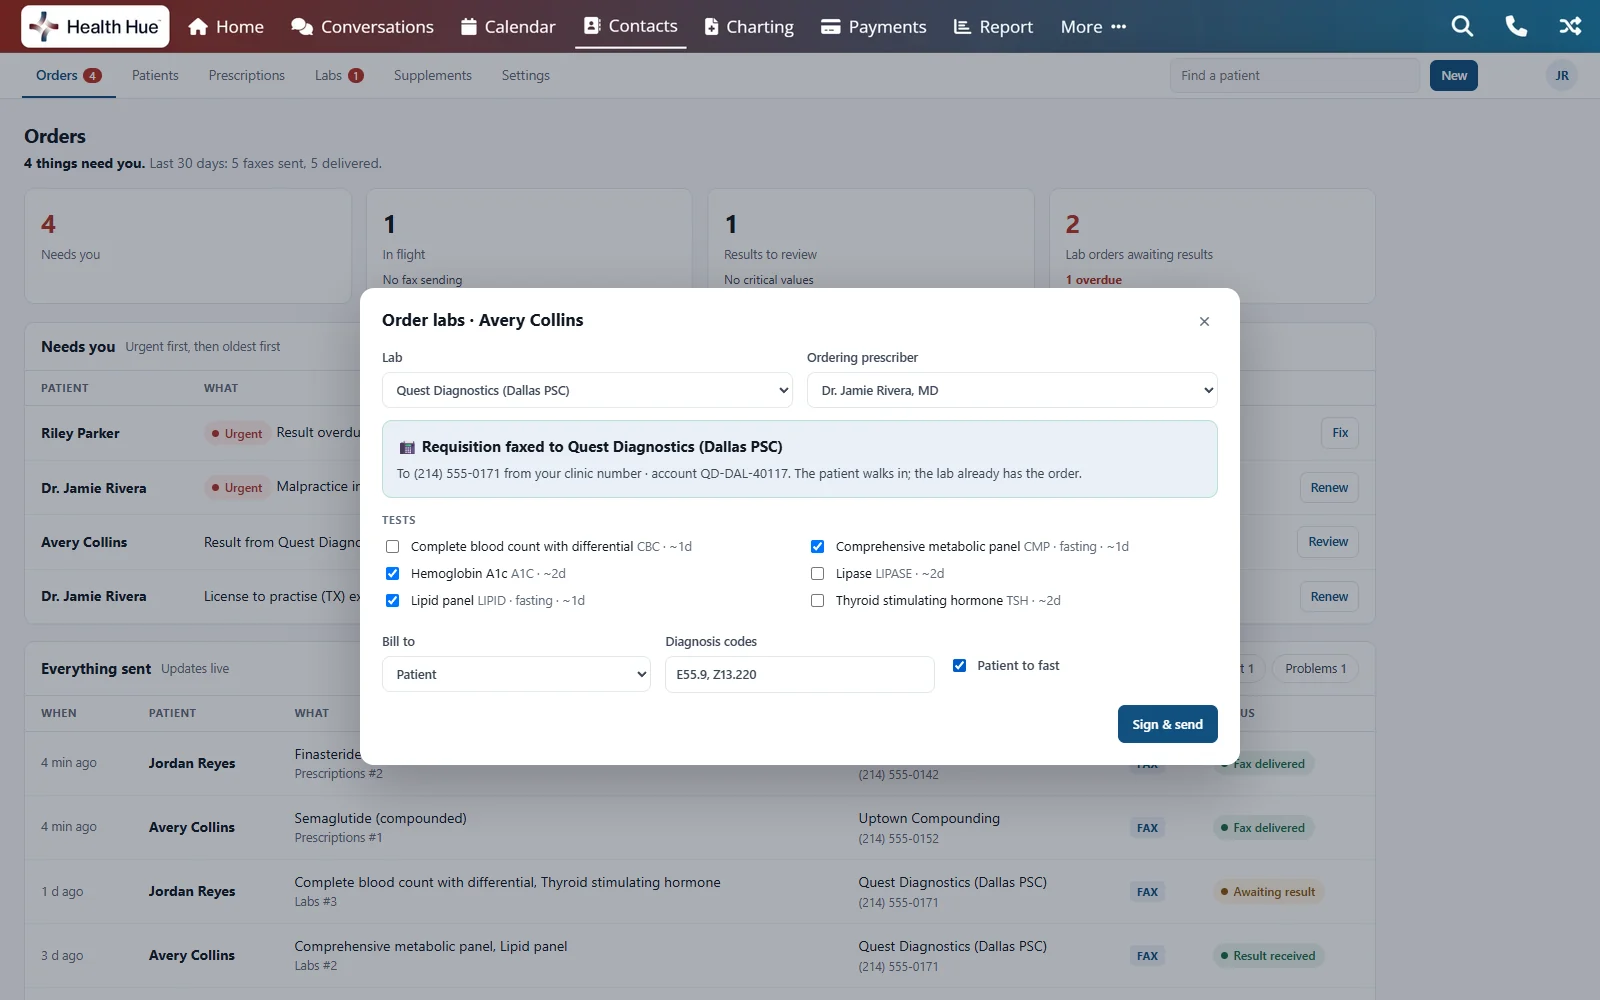Click the Home house icon

pos(198,27)
